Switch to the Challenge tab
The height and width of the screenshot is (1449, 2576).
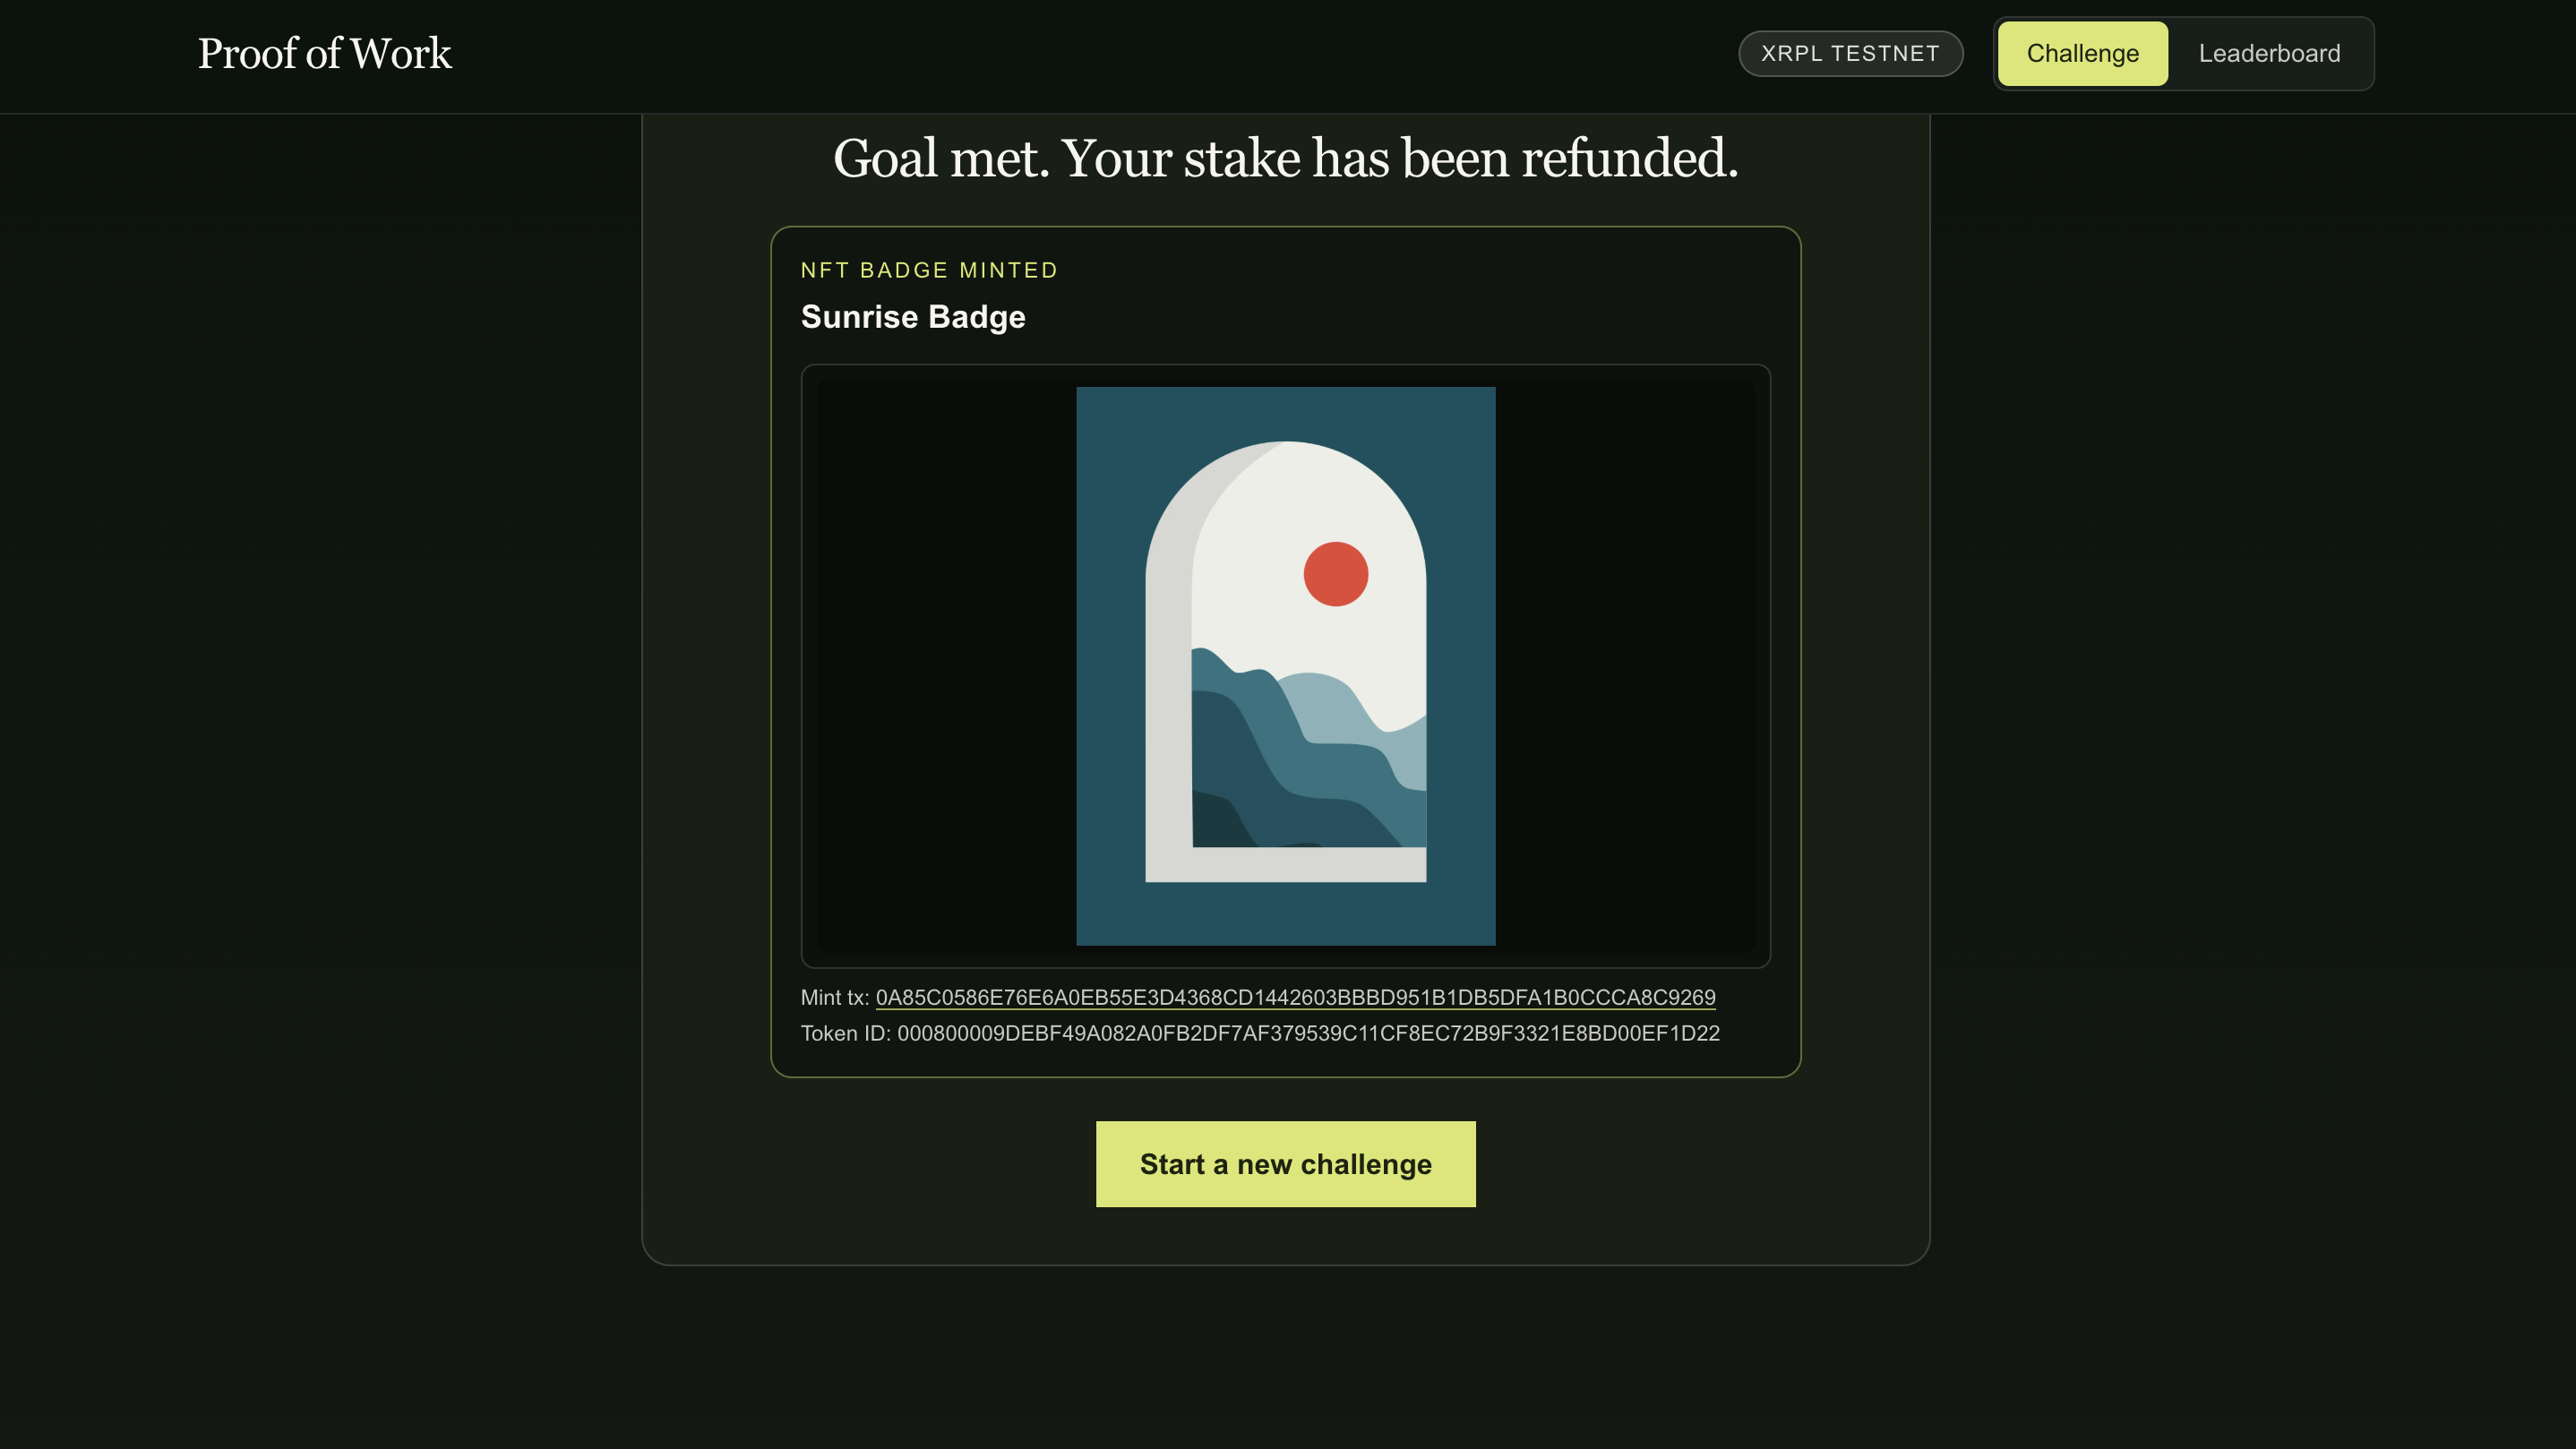point(2082,54)
